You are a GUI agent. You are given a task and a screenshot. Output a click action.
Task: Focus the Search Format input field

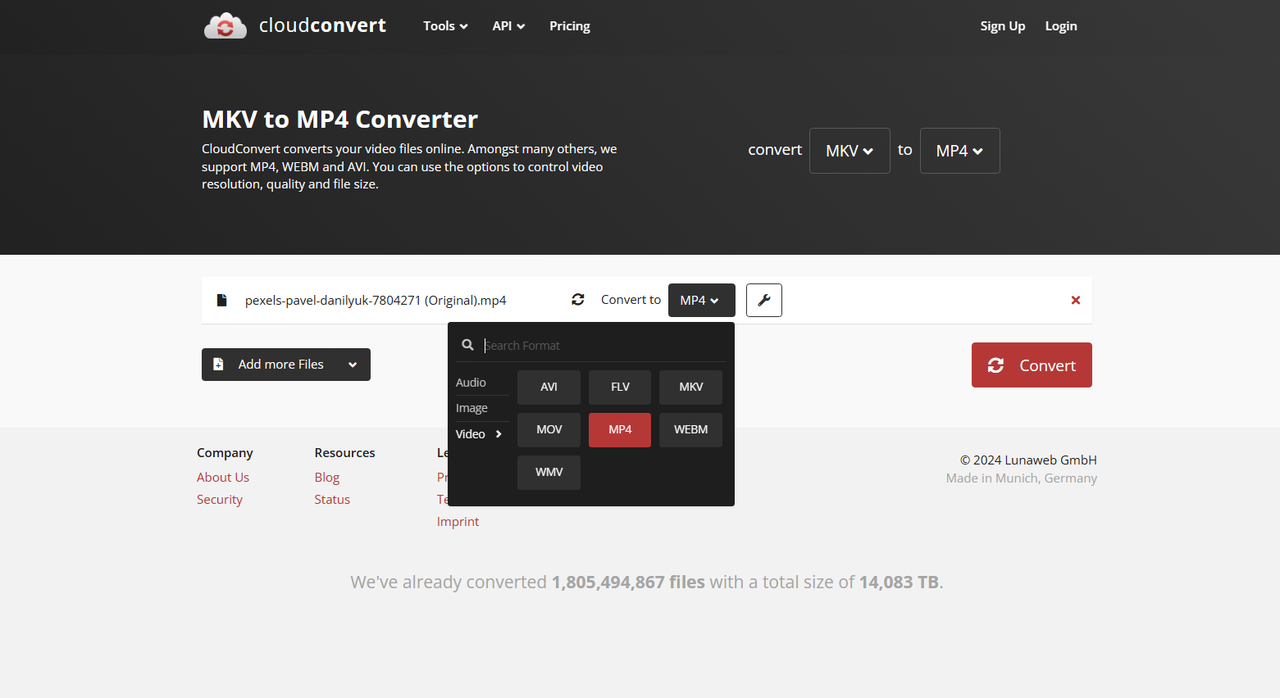605,345
